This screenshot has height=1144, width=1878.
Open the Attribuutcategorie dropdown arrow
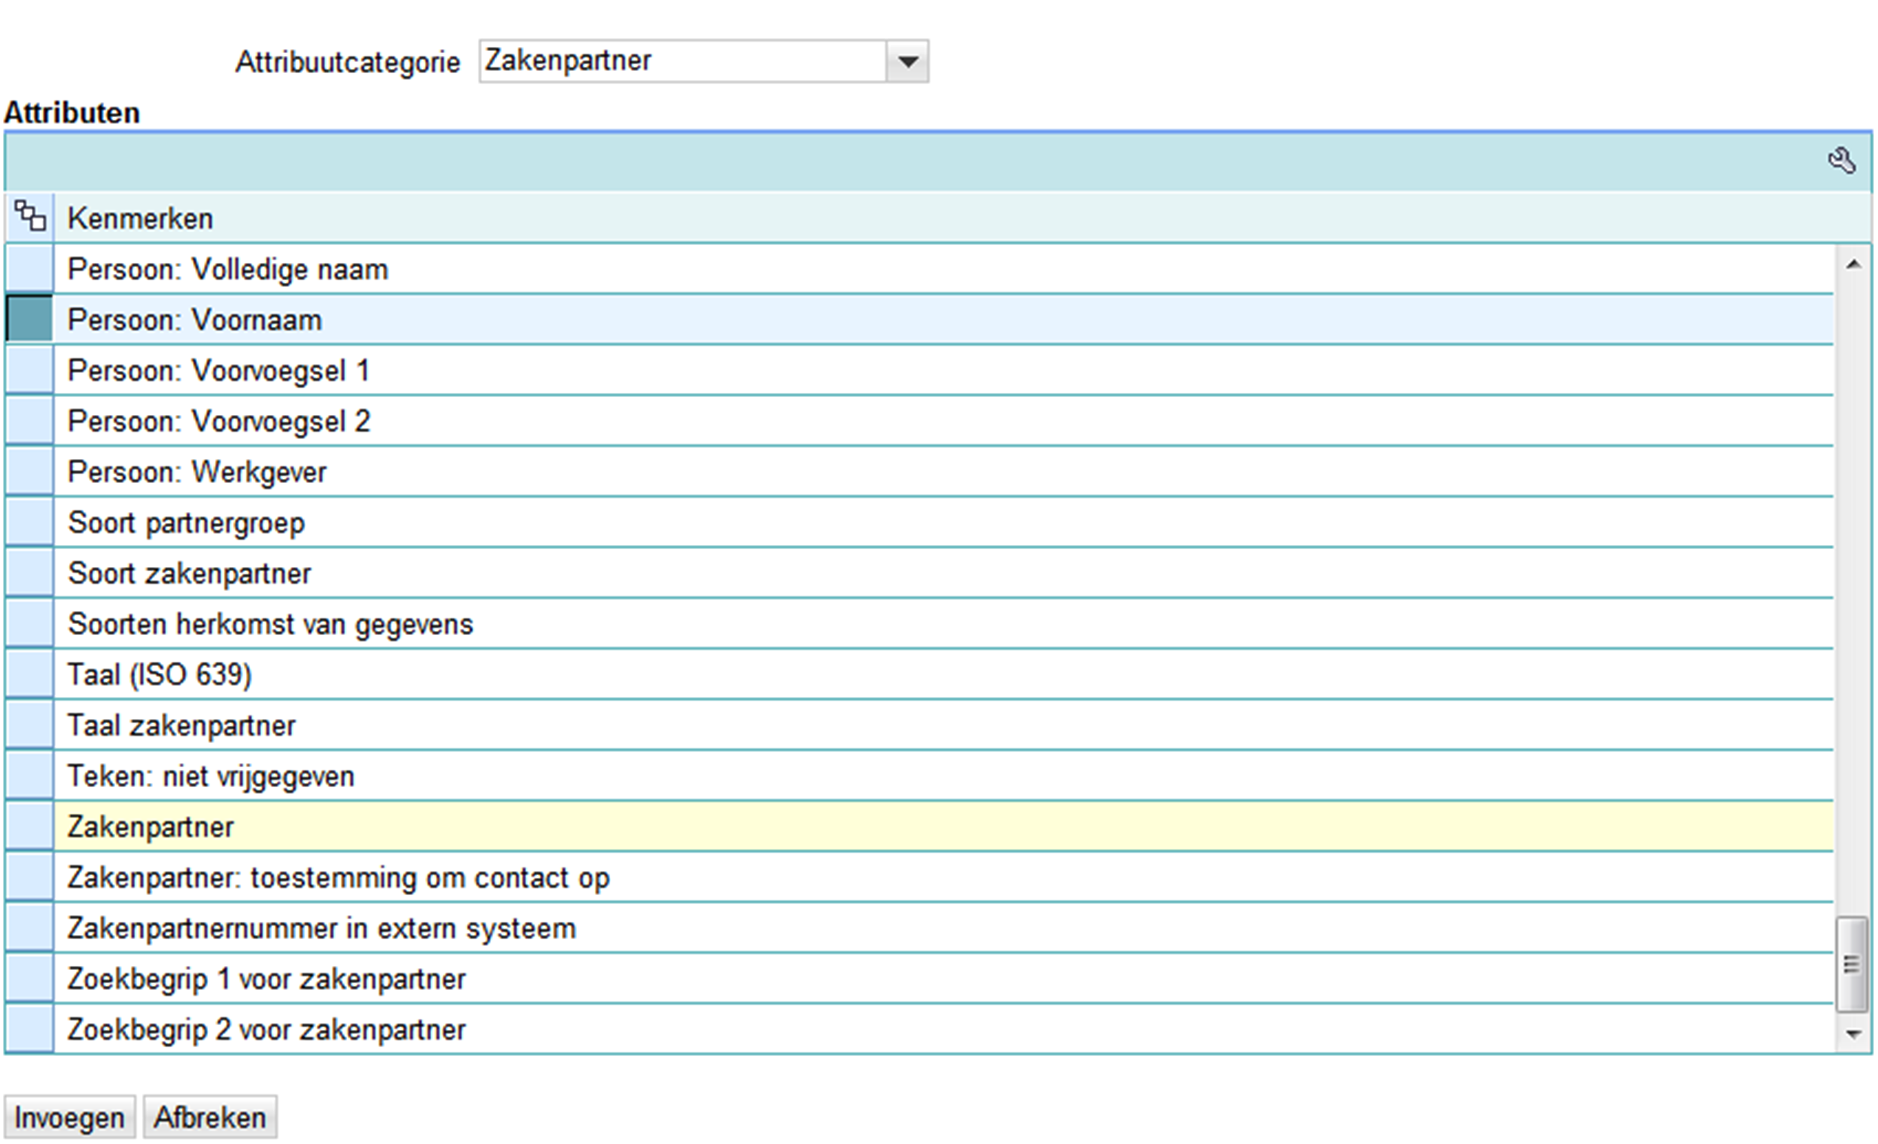click(x=907, y=61)
